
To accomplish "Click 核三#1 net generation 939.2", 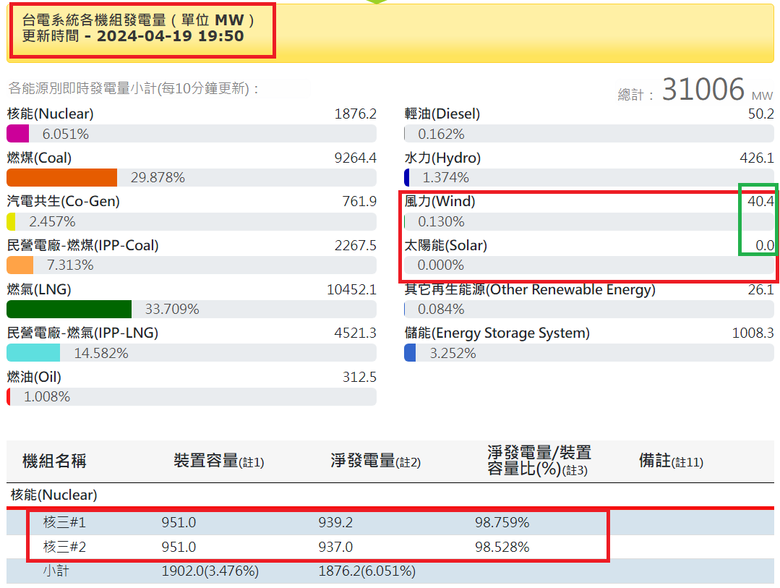I will (336, 522).
